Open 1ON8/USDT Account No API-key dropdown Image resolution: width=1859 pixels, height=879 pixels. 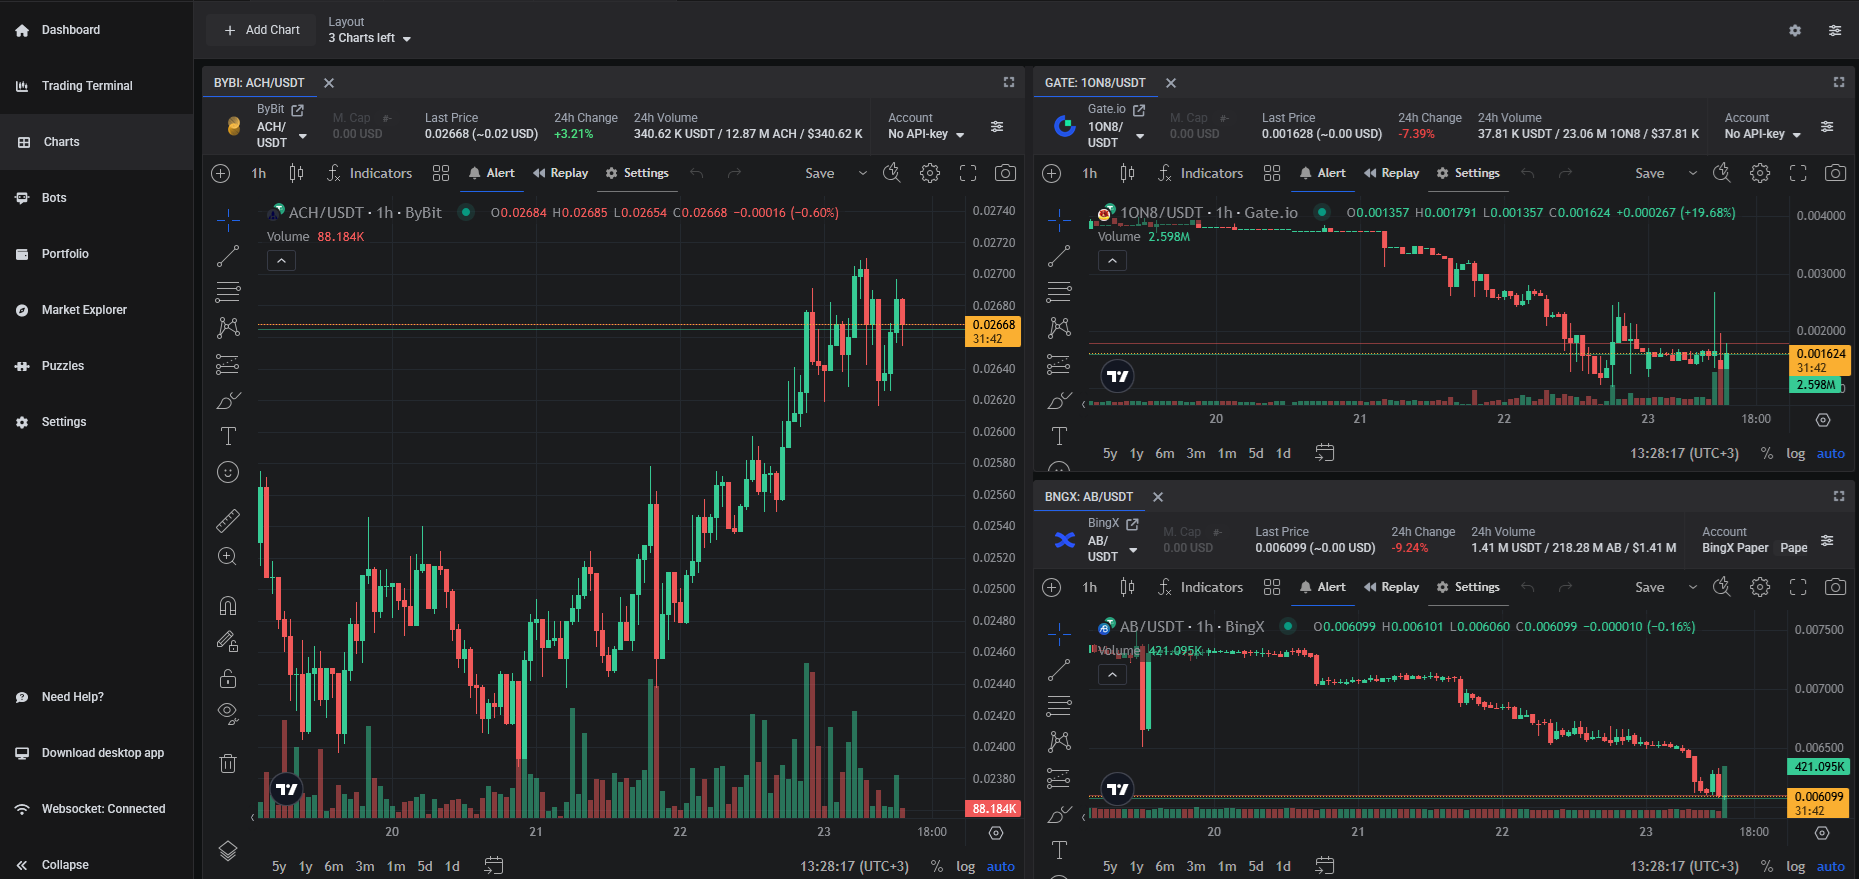click(1763, 134)
